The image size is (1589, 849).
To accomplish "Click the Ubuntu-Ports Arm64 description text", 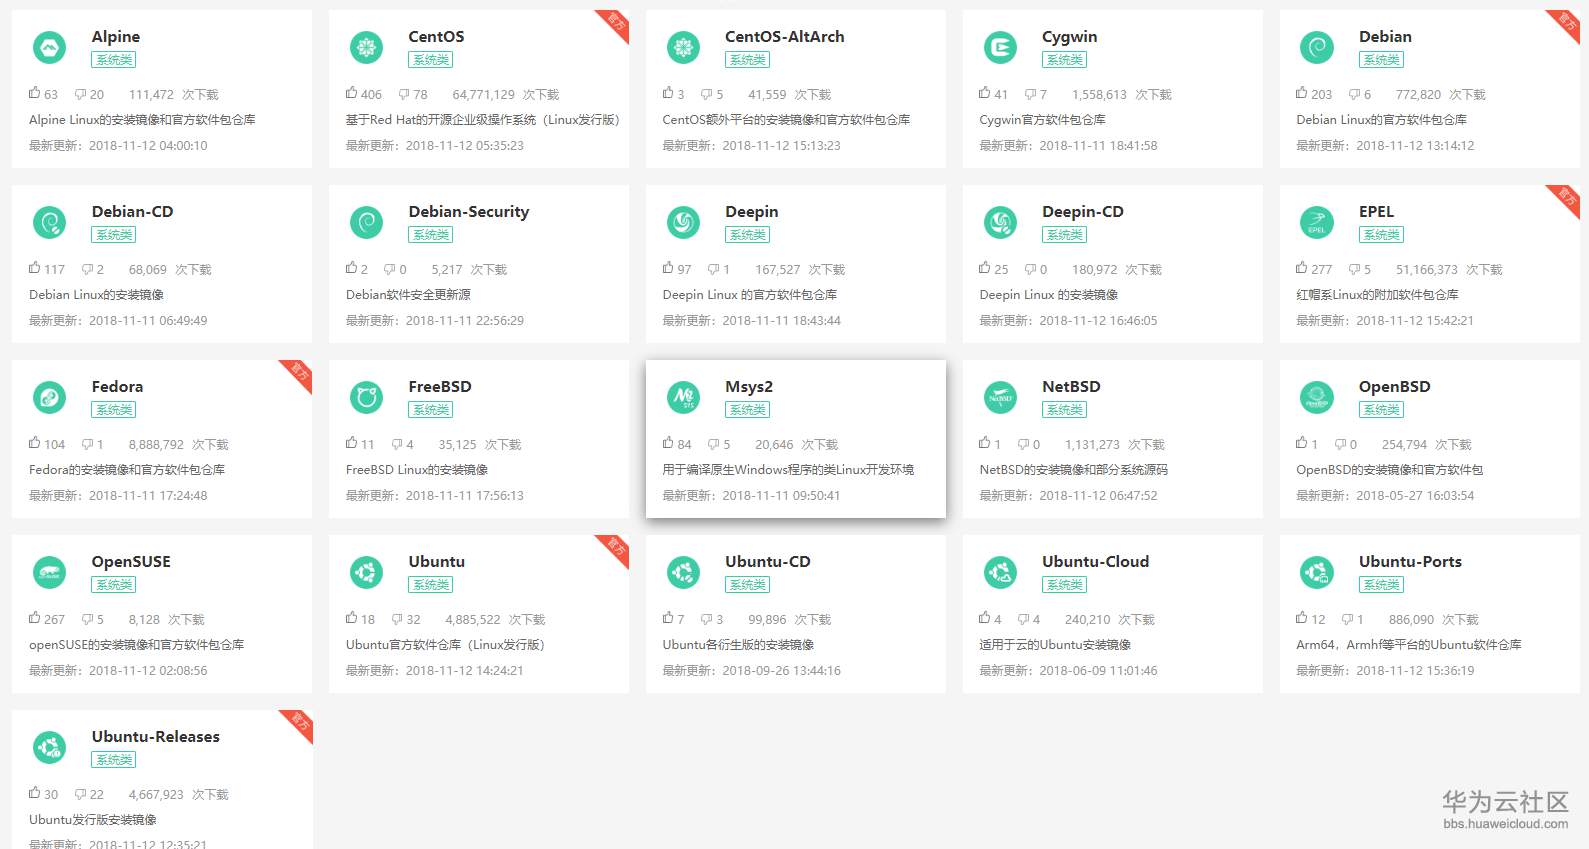I will (1409, 645).
